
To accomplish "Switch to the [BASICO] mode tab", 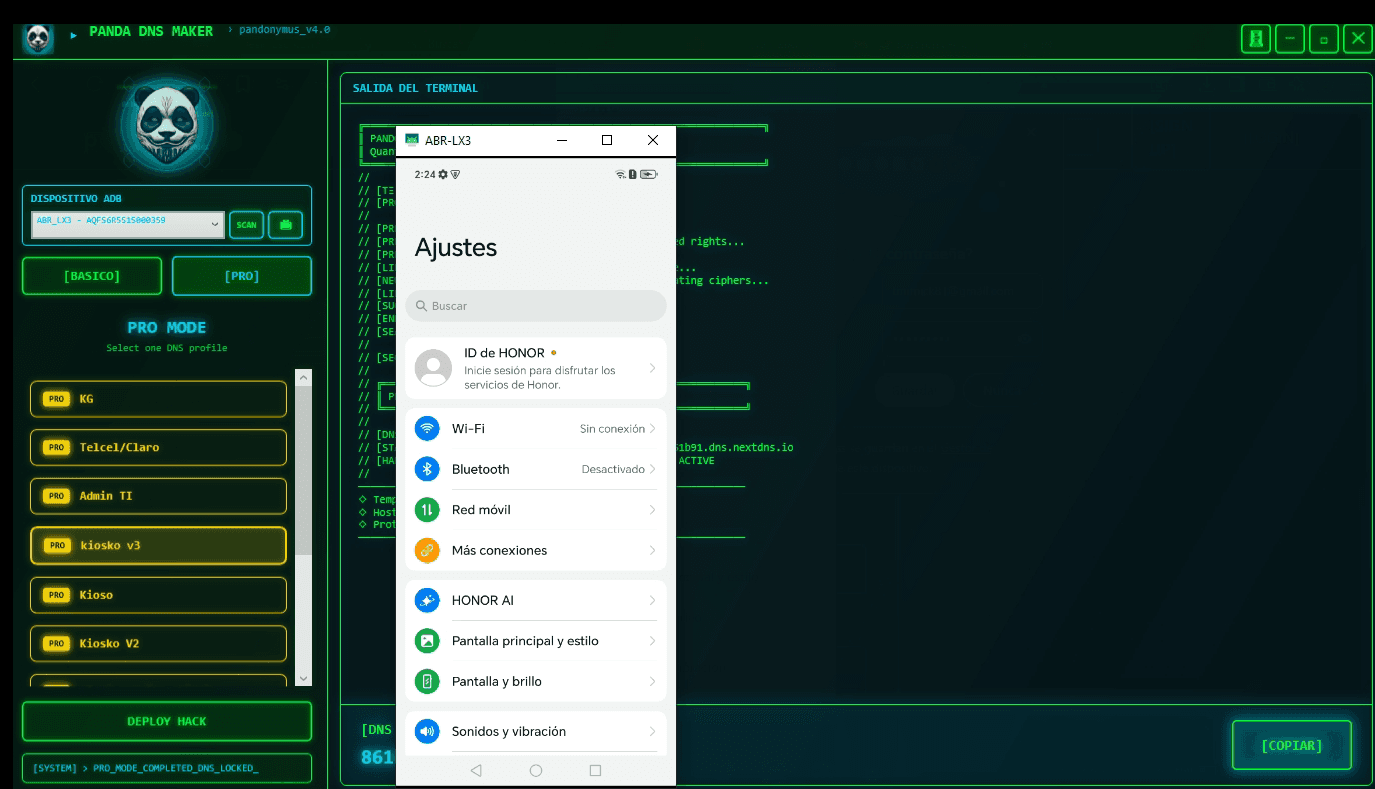I will click(92, 276).
